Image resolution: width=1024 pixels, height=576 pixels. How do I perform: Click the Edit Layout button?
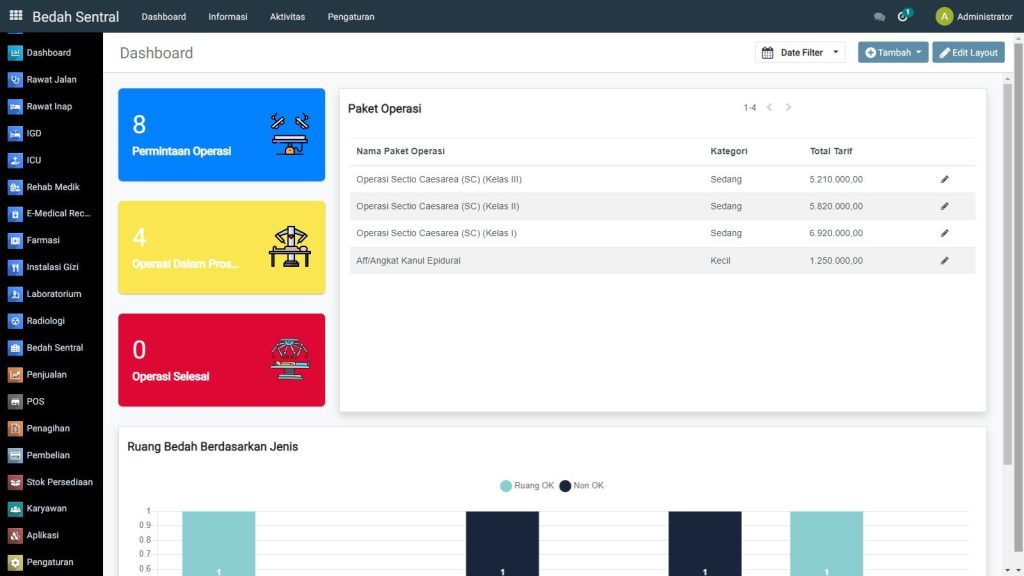(x=968, y=52)
